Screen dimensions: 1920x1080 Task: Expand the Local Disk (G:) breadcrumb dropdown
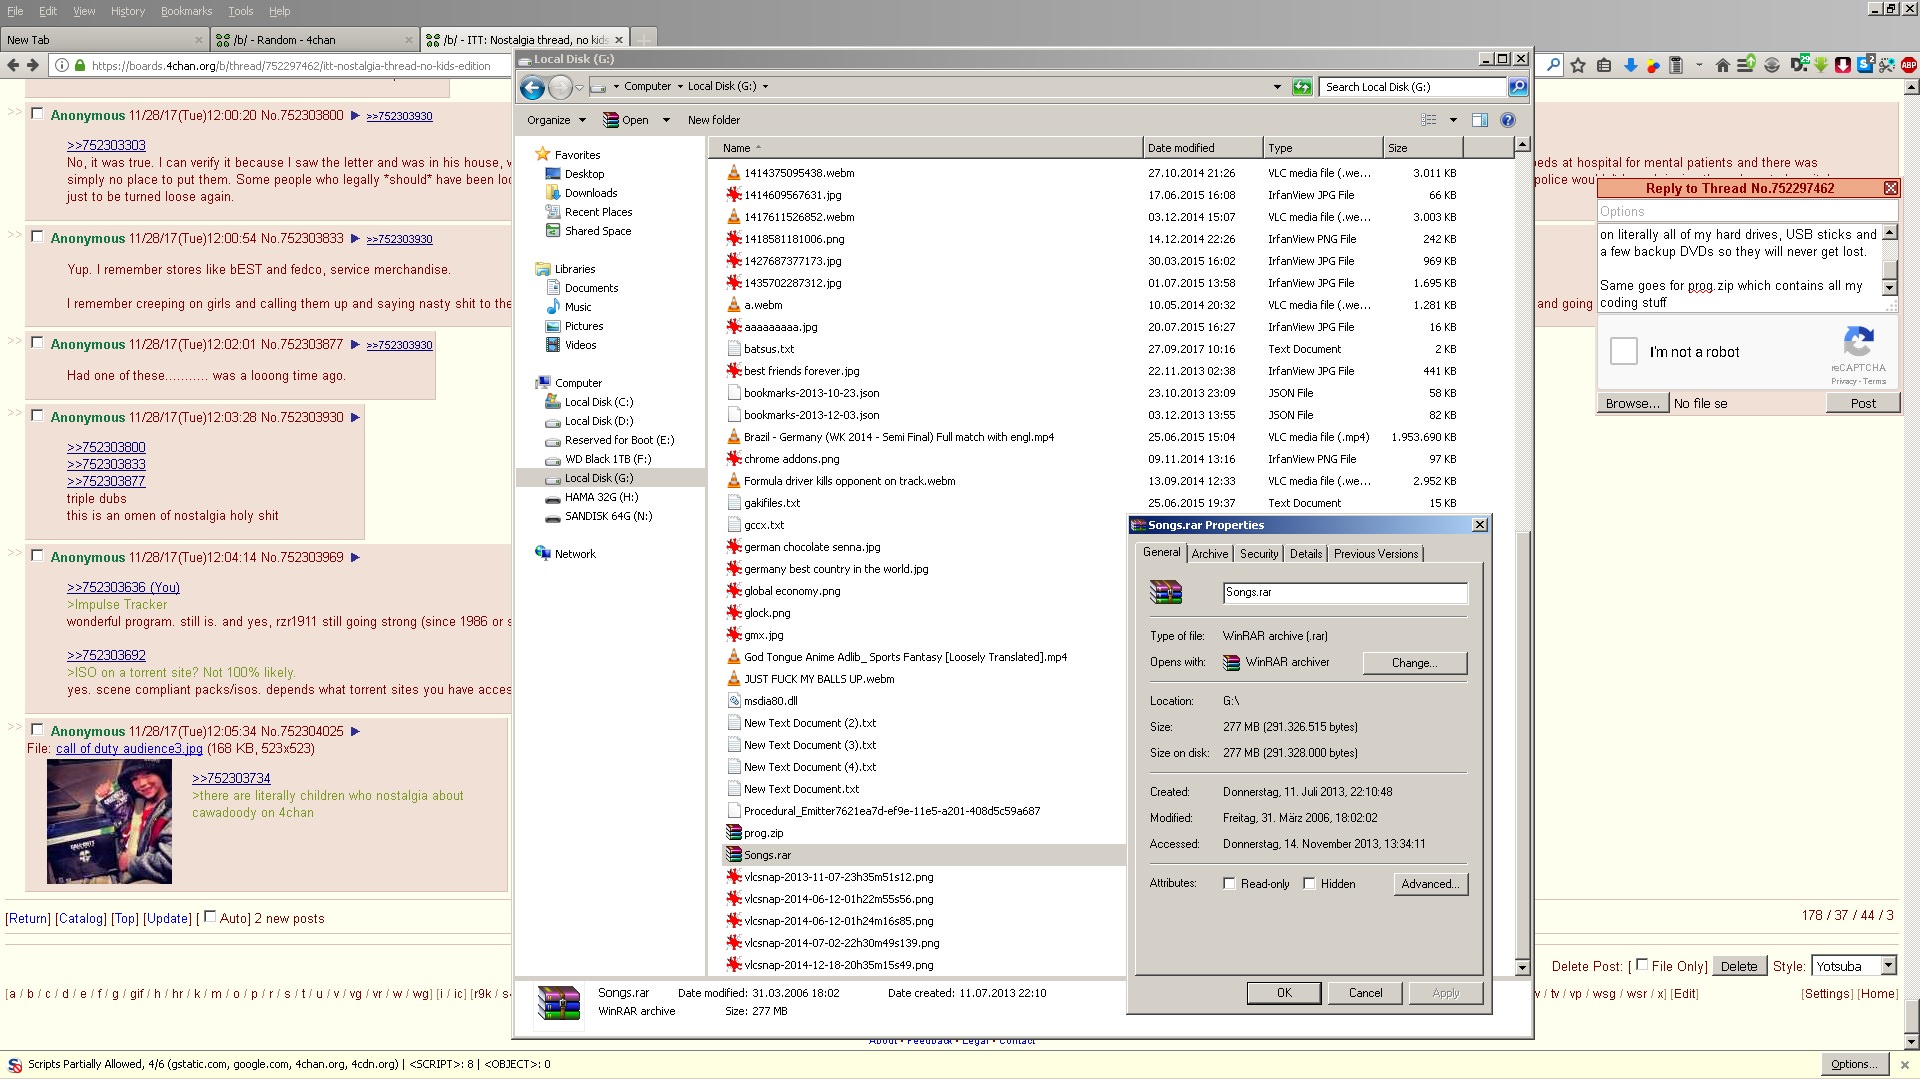766,87
